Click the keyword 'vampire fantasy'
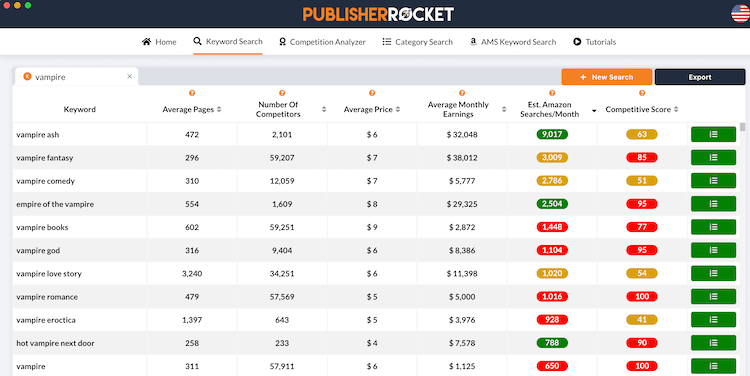This screenshot has width=750, height=376. click(x=44, y=157)
